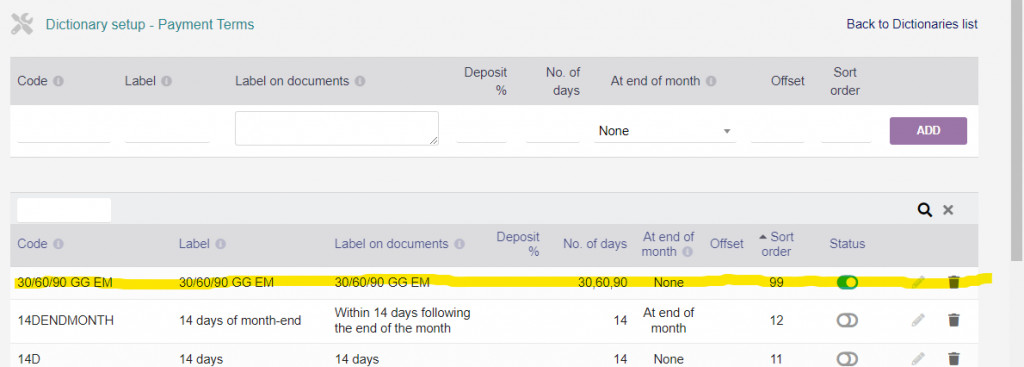This screenshot has width=1024, height=367.
Task: Sort list by Label column header
Action: tap(194, 244)
